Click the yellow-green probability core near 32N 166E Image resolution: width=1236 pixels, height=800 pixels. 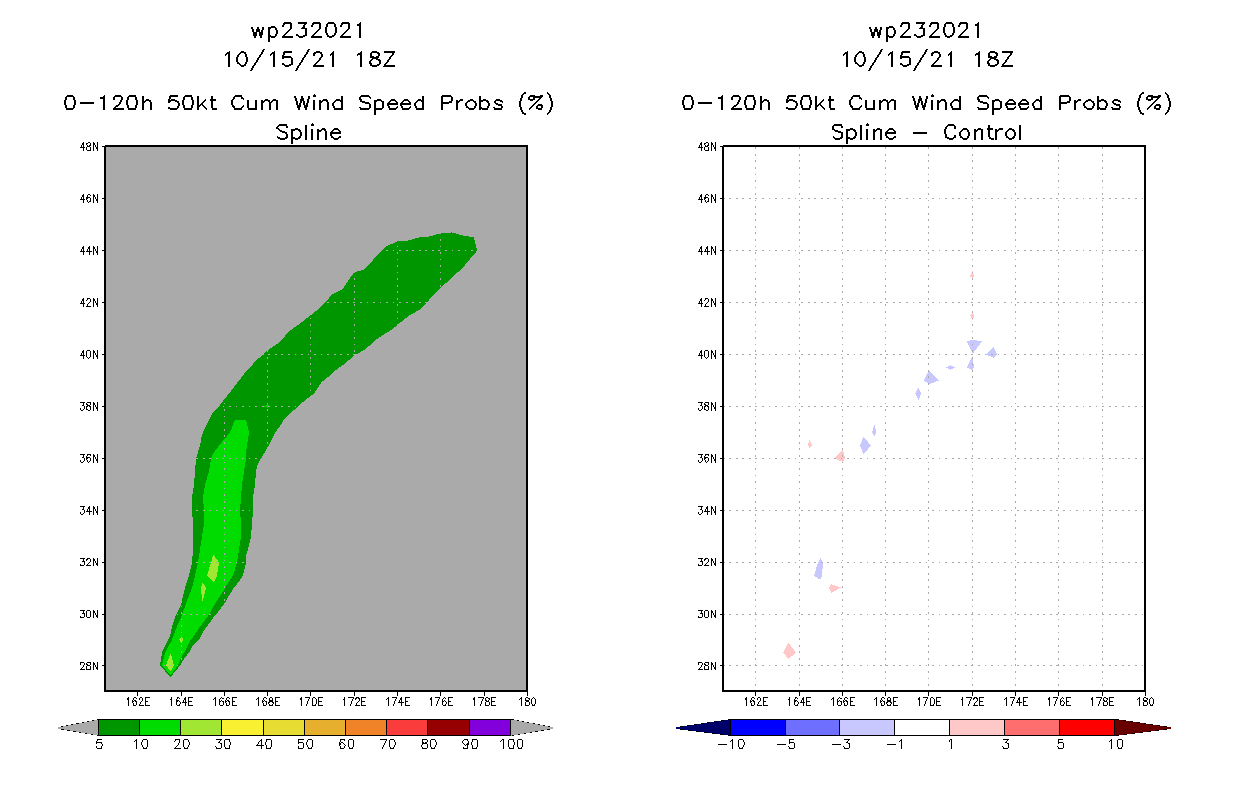(x=213, y=569)
